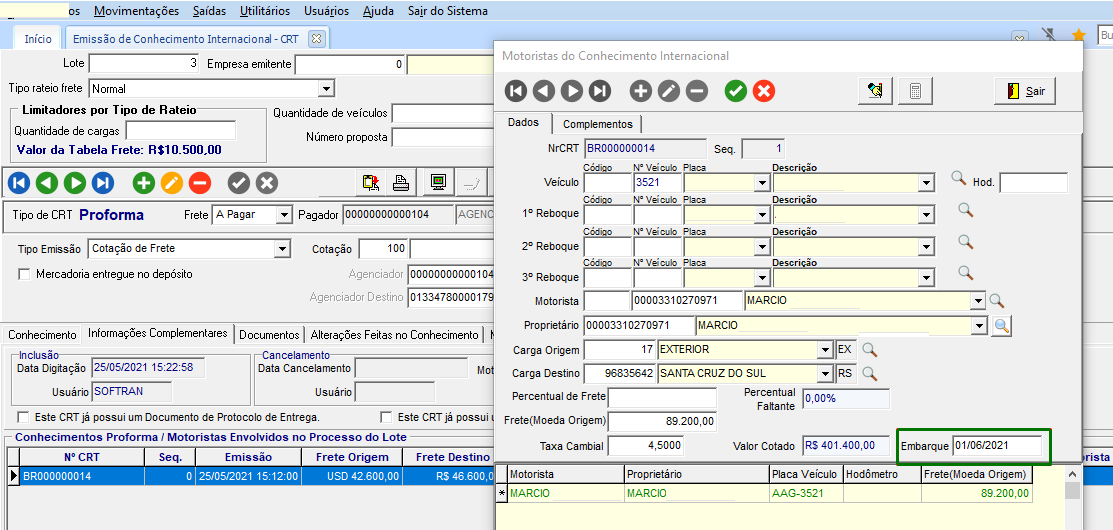Screen dimensions: 1113x530
Task: Check 'Este CRT já possui um Documento de Protocolo'
Action: pos(24,417)
